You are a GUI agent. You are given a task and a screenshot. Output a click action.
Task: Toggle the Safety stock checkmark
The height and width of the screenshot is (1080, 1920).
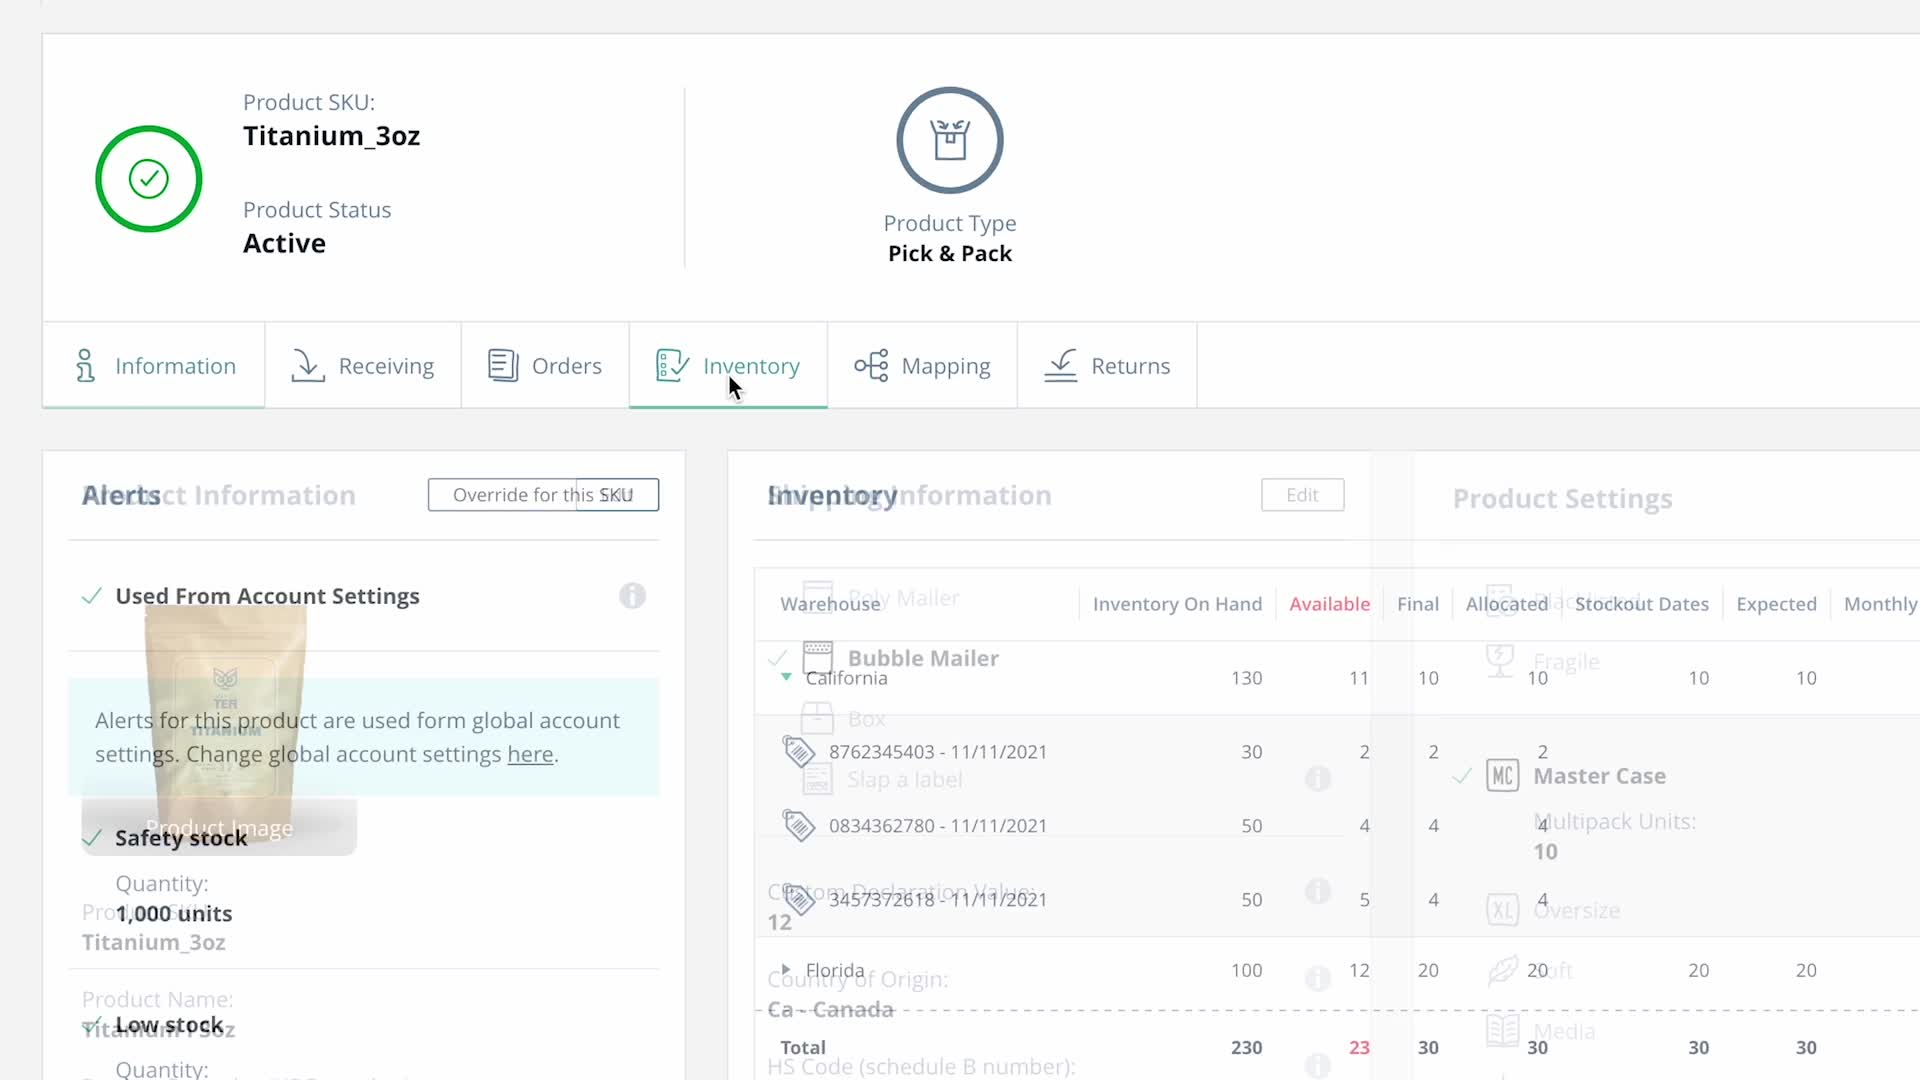pyautogui.click(x=92, y=838)
